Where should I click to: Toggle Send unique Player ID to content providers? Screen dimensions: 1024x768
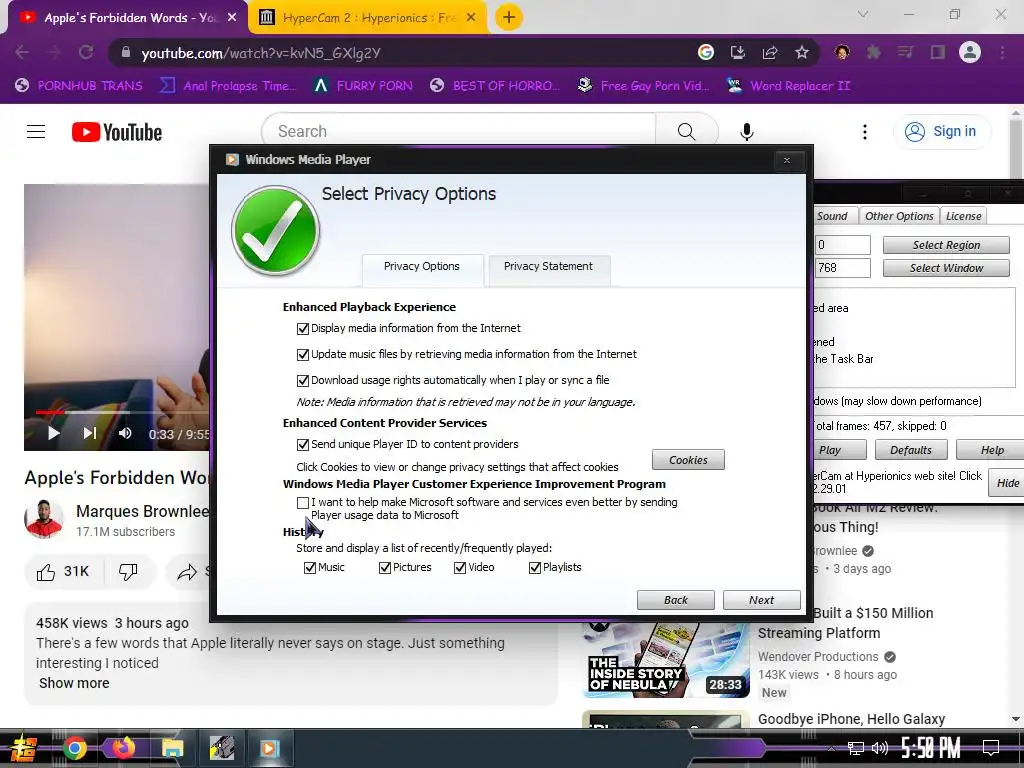[x=302, y=445]
